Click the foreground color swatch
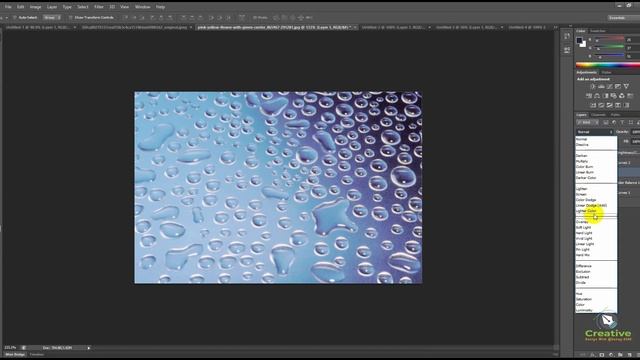The image size is (640, 360). coord(579,40)
